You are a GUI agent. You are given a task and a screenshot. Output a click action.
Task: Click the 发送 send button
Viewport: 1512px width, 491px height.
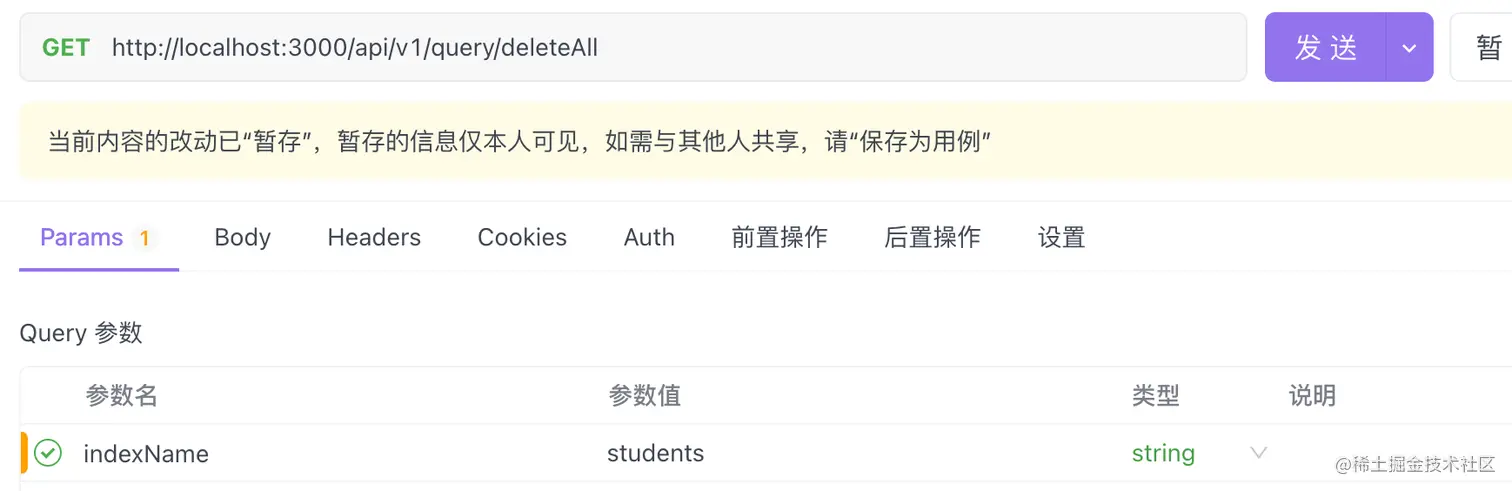pyautogui.click(x=1326, y=47)
